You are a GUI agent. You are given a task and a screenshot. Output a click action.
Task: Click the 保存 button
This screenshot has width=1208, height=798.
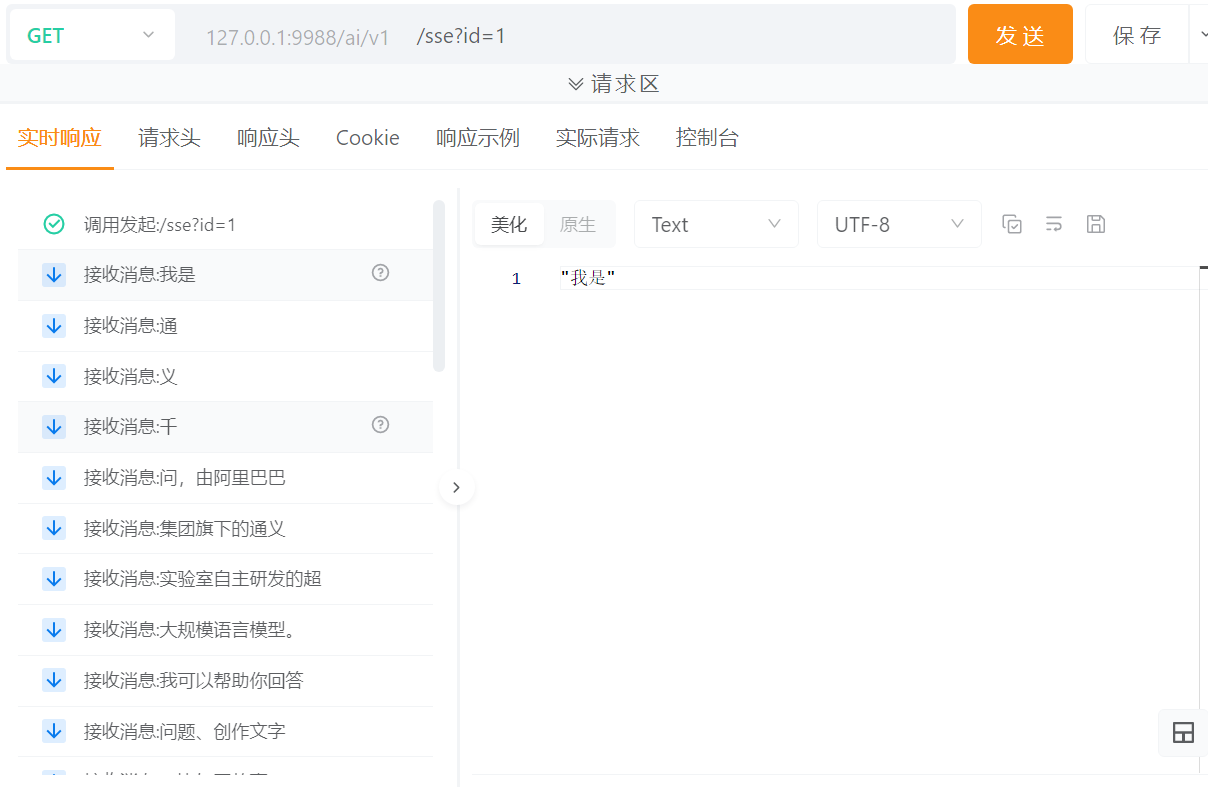point(1137,34)
